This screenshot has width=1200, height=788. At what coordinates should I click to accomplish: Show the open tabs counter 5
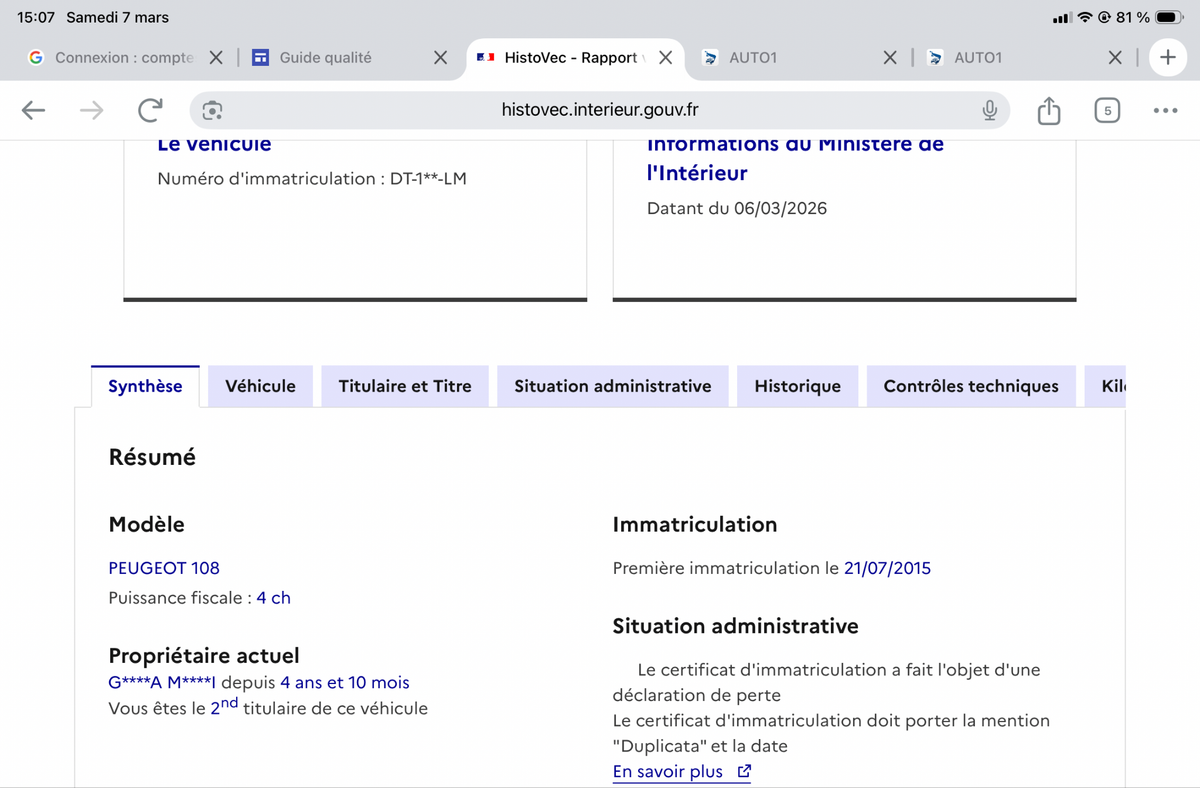1107,110
